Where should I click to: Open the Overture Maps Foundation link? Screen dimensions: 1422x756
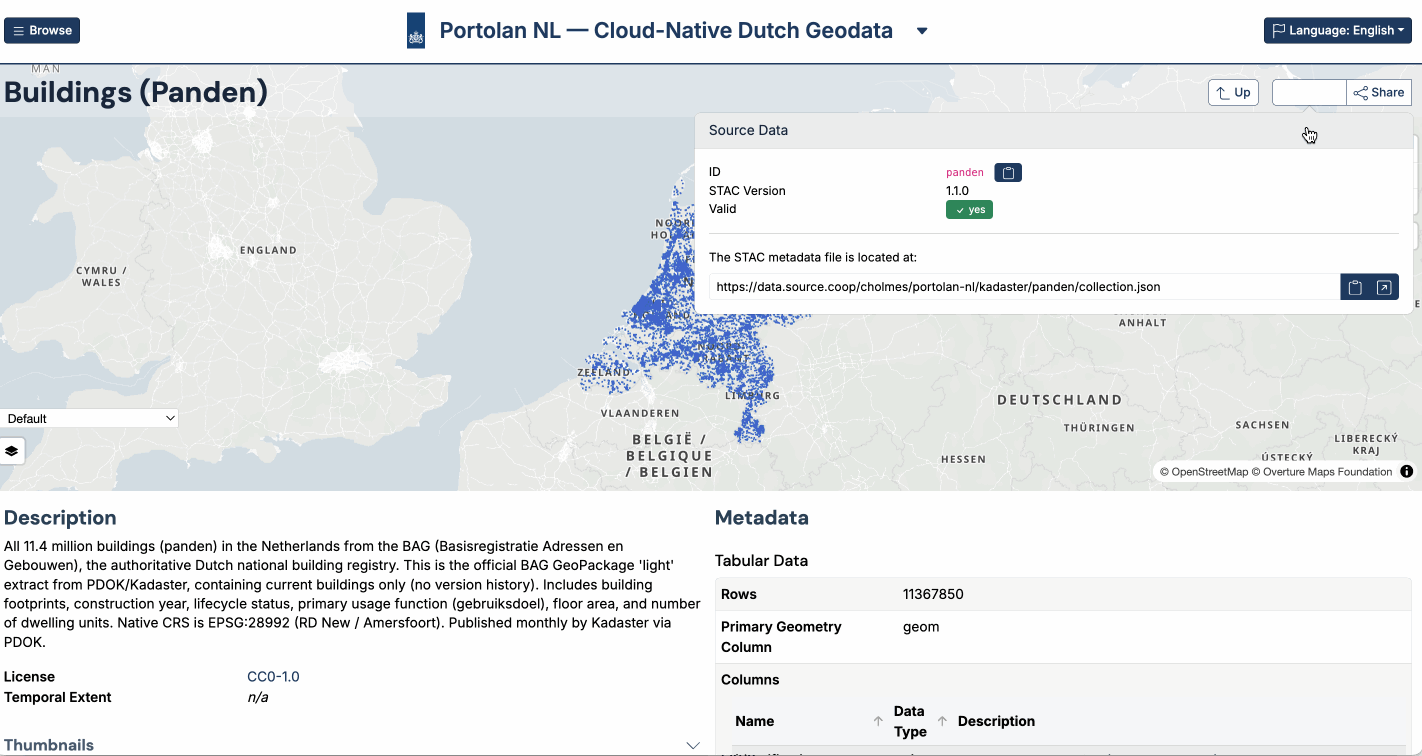click(1322, 472)
